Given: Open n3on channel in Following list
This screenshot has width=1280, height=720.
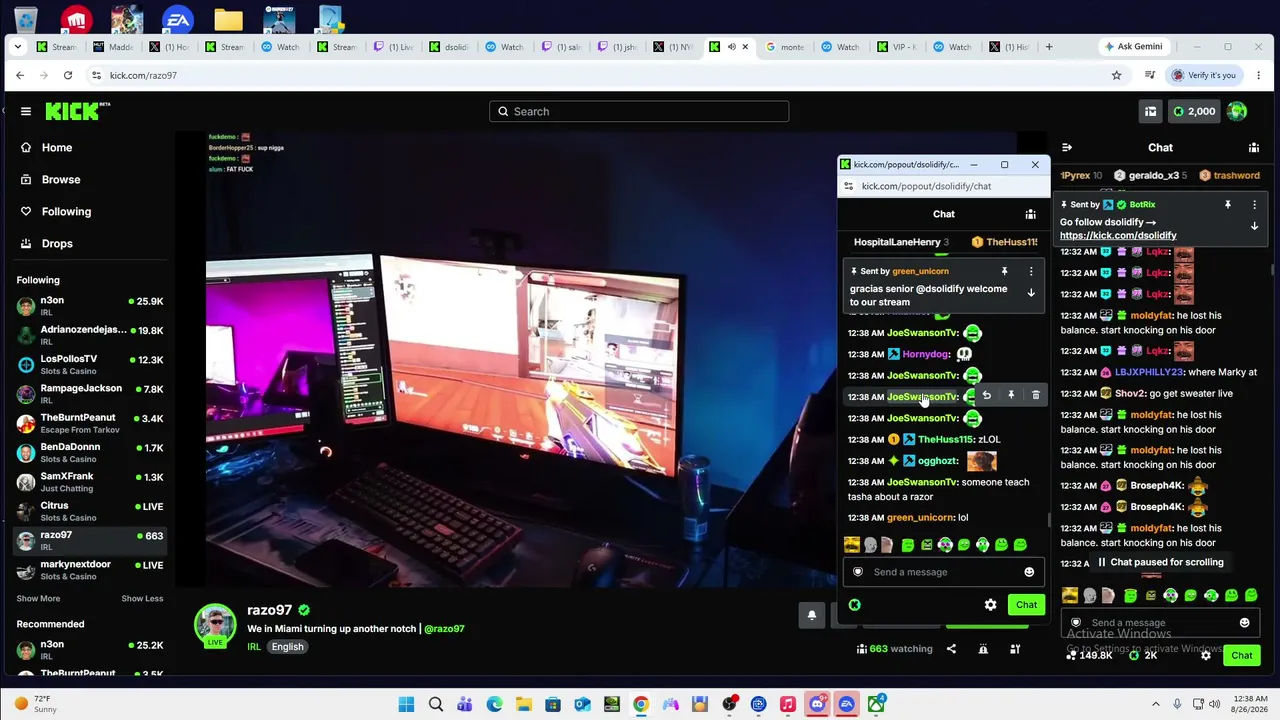Looking at the screenshot, I should click(90, 306).
